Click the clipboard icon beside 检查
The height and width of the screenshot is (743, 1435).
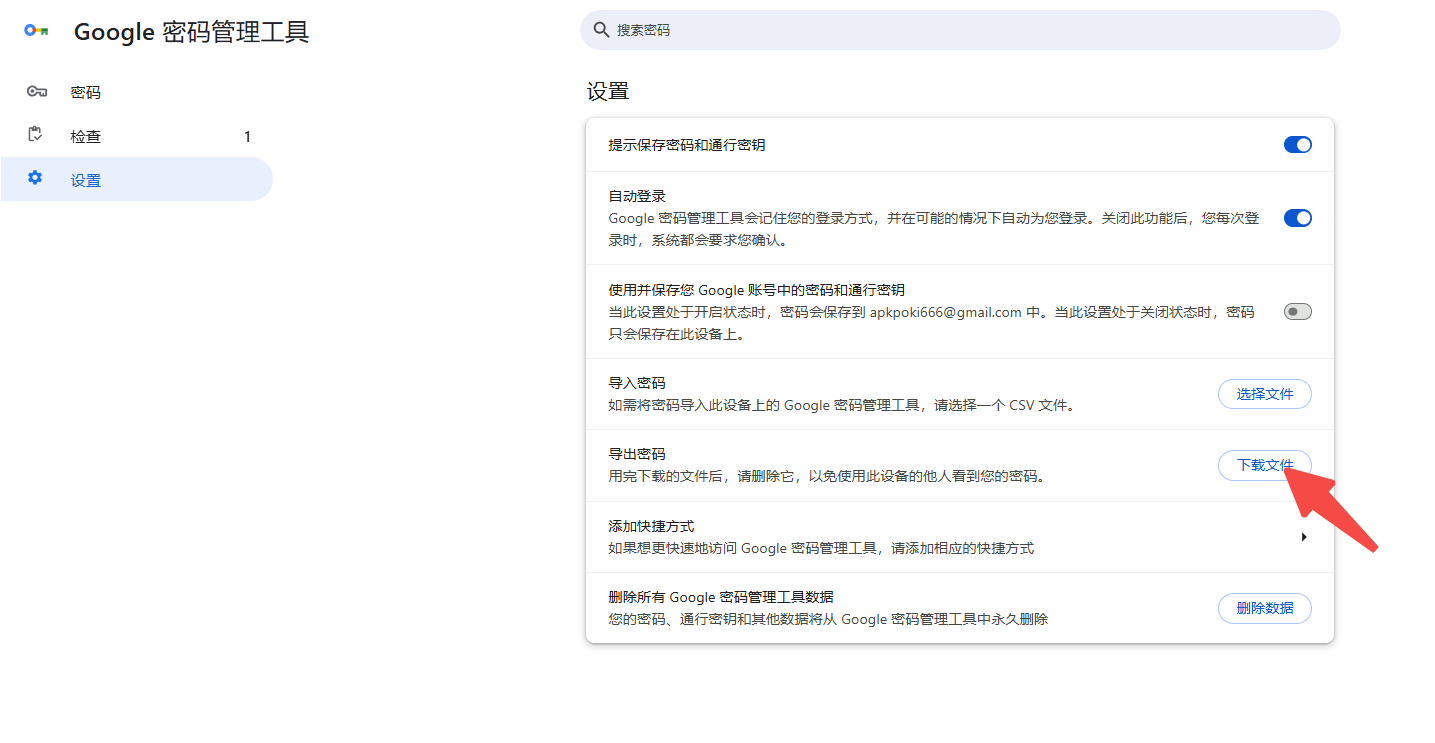[36, 135]
